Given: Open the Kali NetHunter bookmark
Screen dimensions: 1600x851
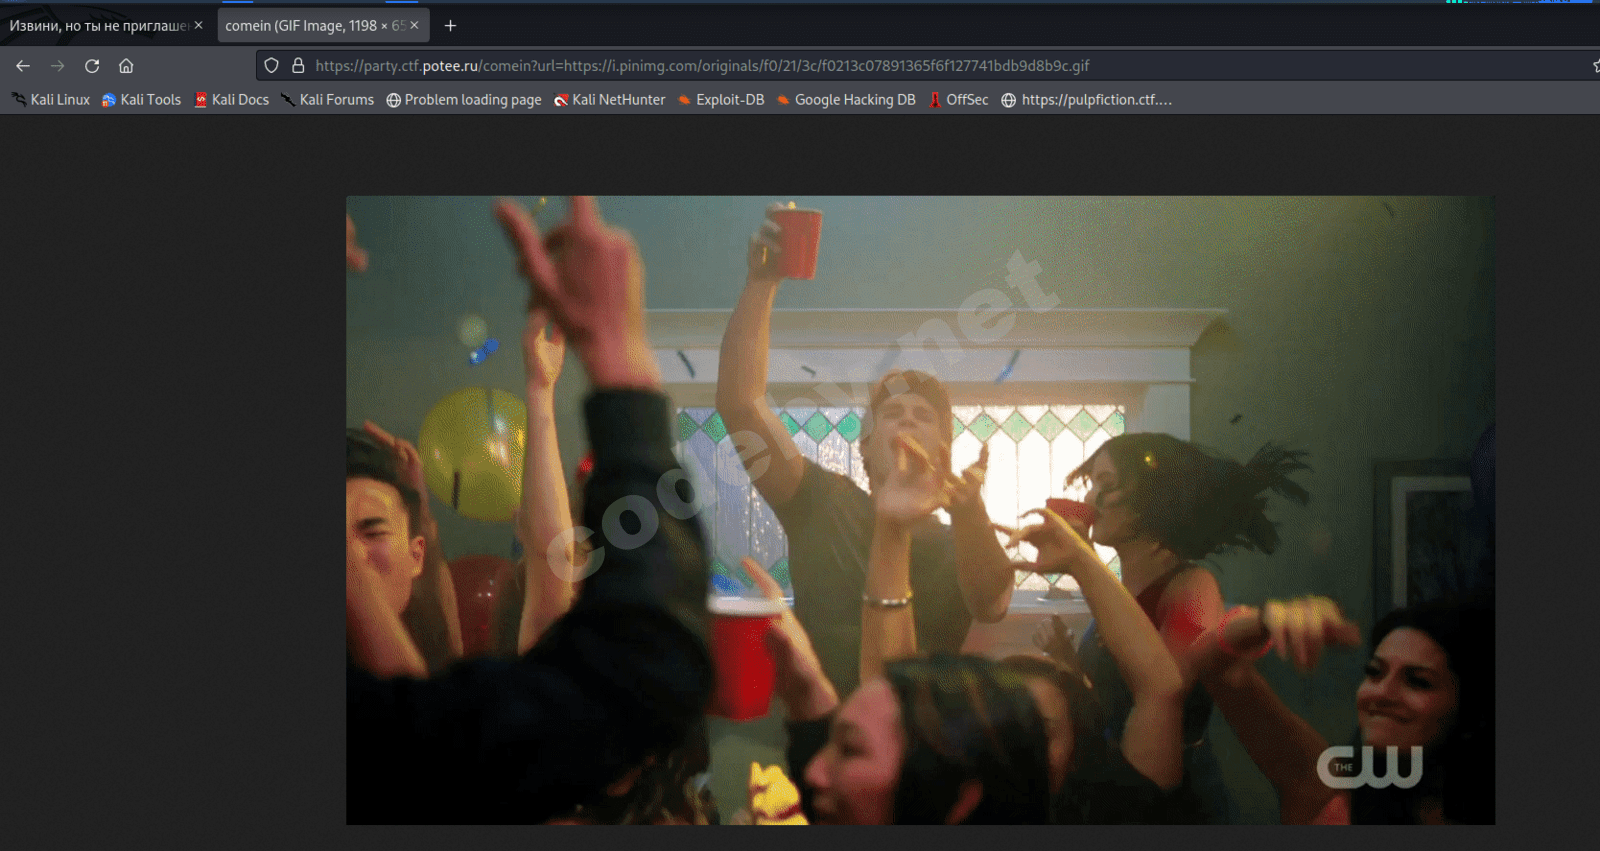Looking at the screenshot, I should (609, 100).
